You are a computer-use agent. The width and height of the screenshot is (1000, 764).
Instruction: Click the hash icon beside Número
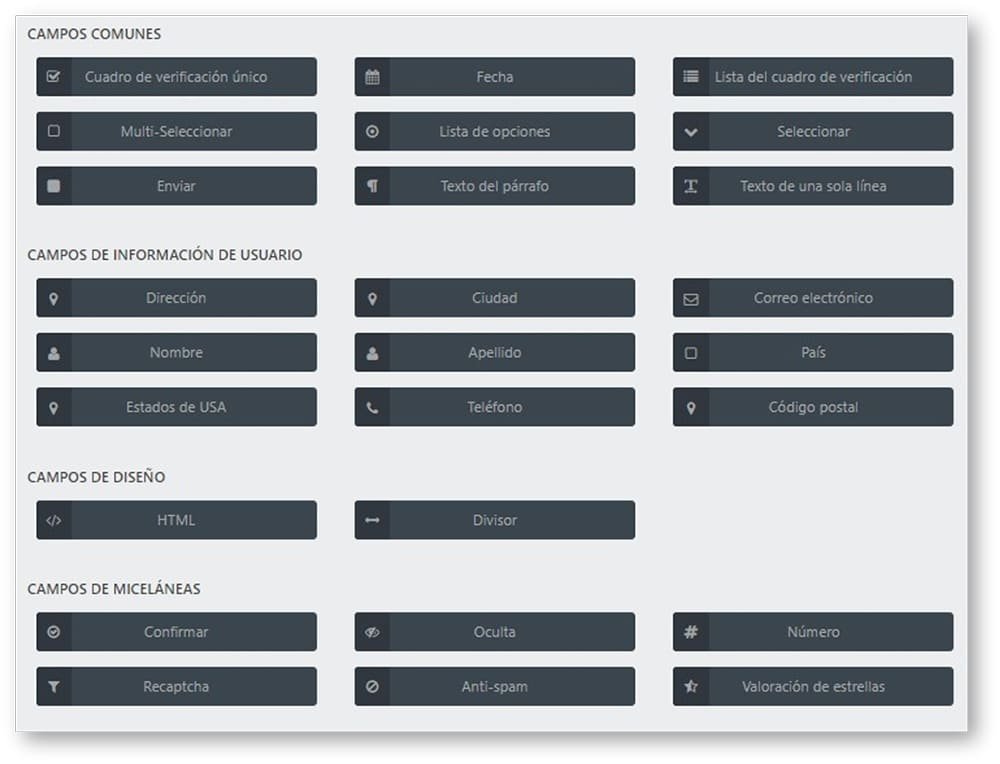[x=690, y=632]
